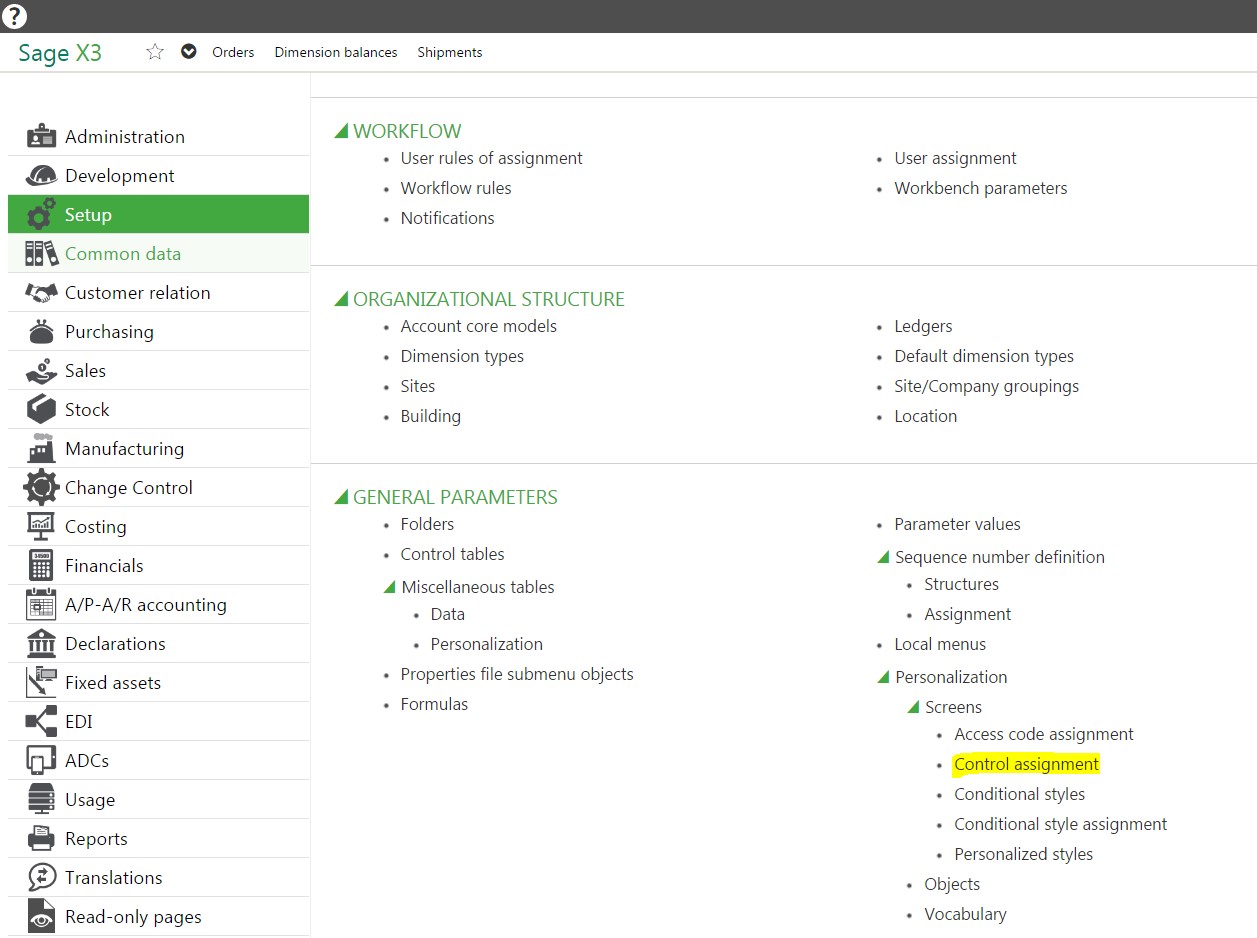Click the Financials calculator icon
This screenshot has height=938, width=1257.
tap(40, 564)
